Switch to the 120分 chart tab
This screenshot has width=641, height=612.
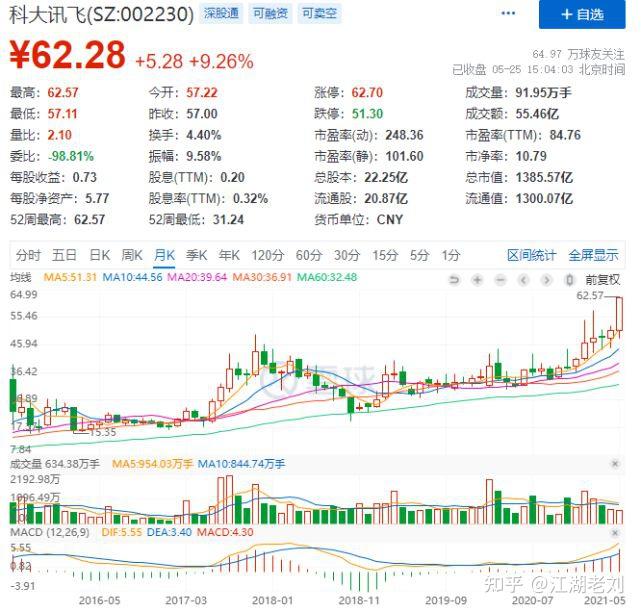pos(267,256)
